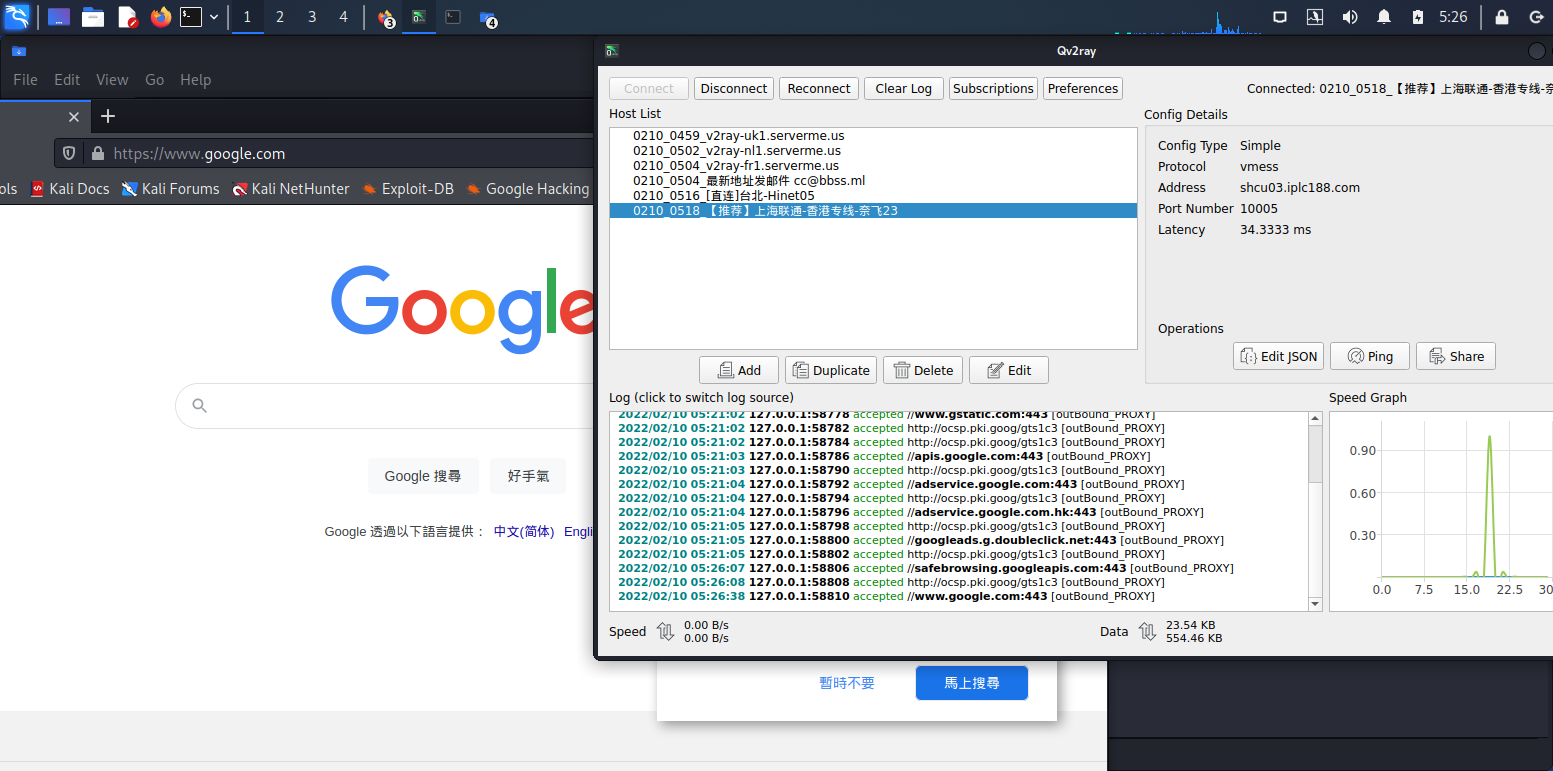
Task: Open the Kali Docs bookmark
Action: click(x=69, y=189)
